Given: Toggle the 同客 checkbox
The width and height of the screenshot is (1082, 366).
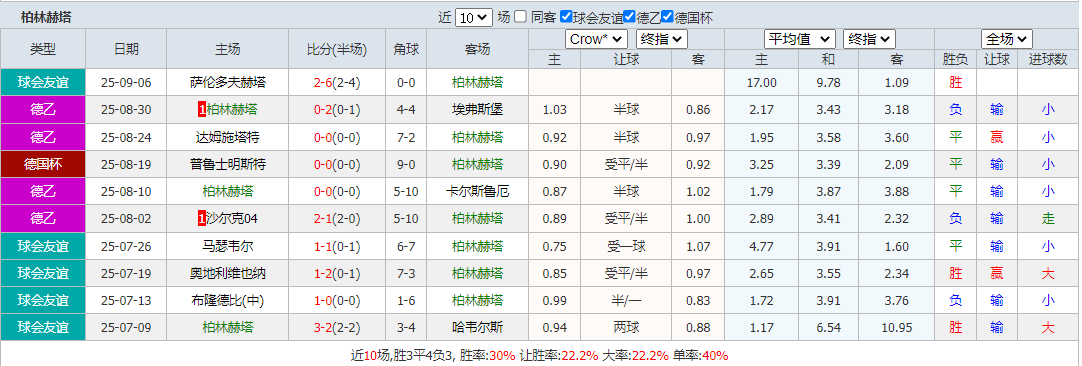Looking at the screenshot, I should 520,17.
